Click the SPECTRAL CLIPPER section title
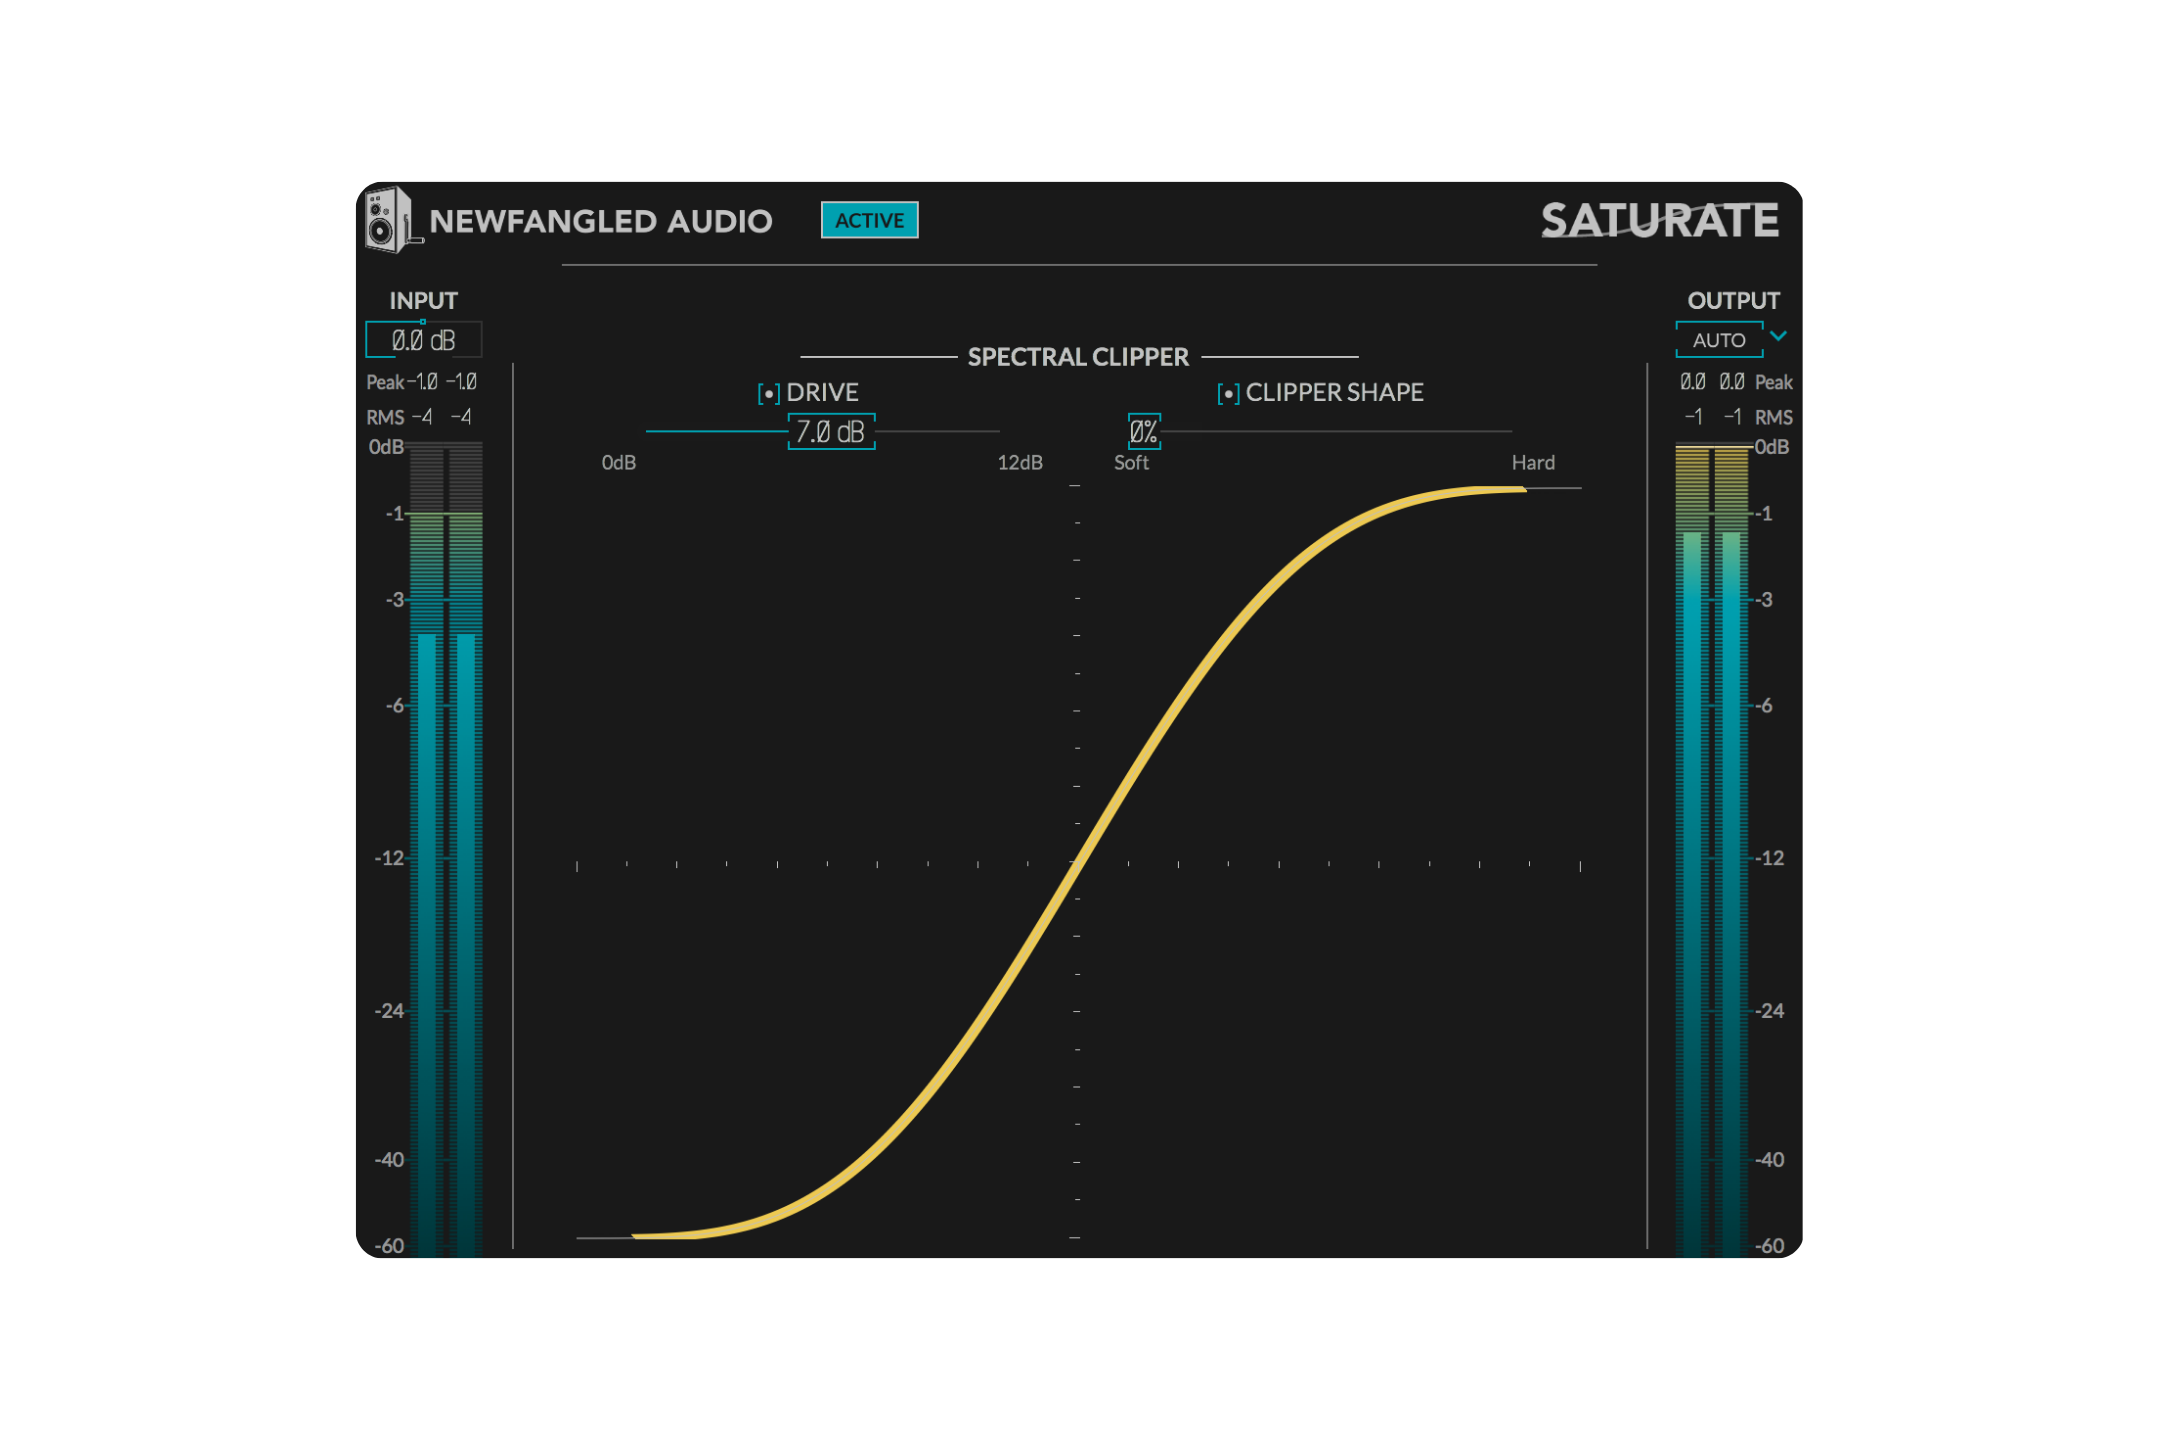The image size is (2160, 1440). point(1078,357)
